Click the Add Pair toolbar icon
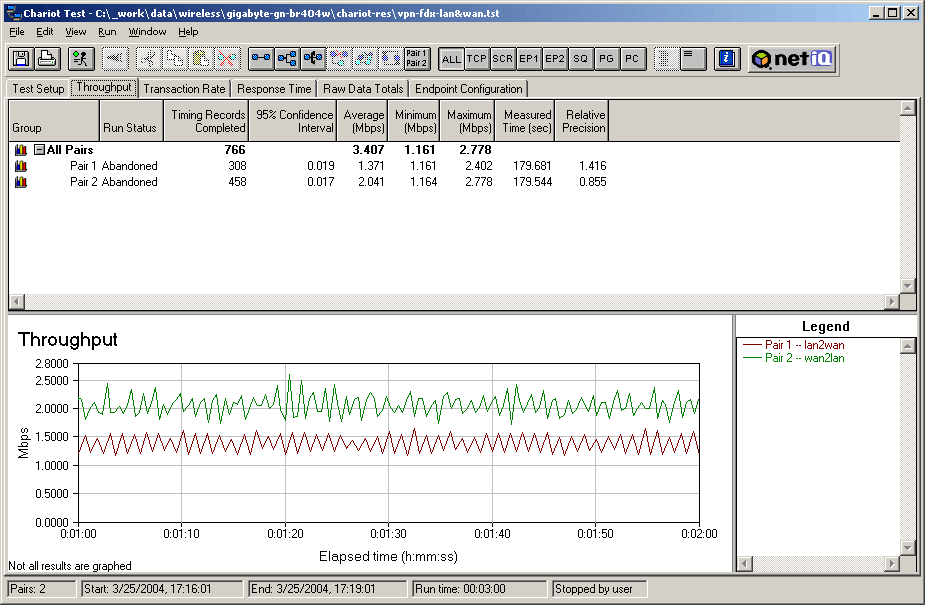 261,59
